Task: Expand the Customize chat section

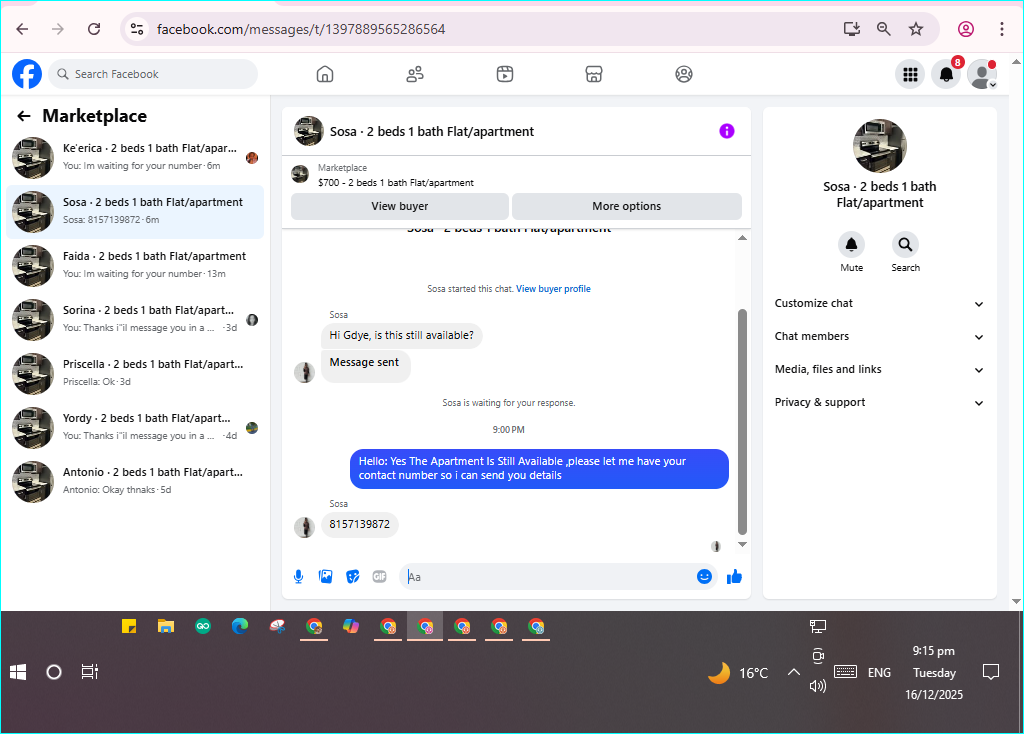Action: coord(880,304)
